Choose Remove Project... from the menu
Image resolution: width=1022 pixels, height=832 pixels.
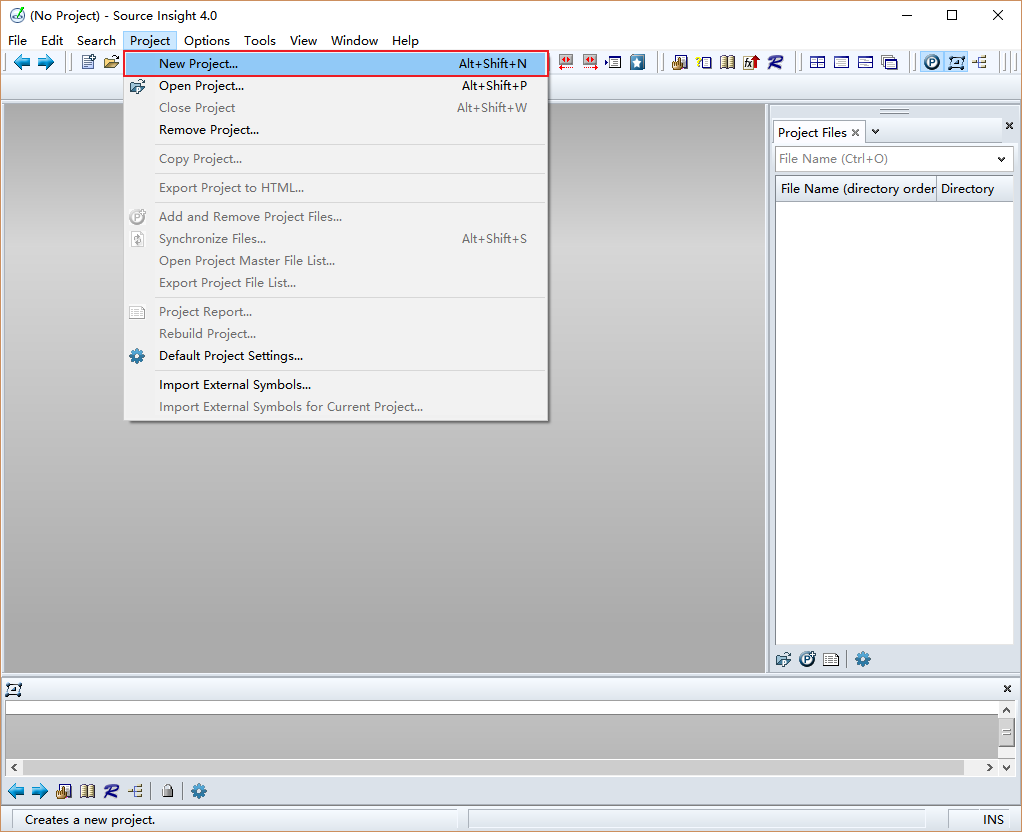click(x=336, y=130)
